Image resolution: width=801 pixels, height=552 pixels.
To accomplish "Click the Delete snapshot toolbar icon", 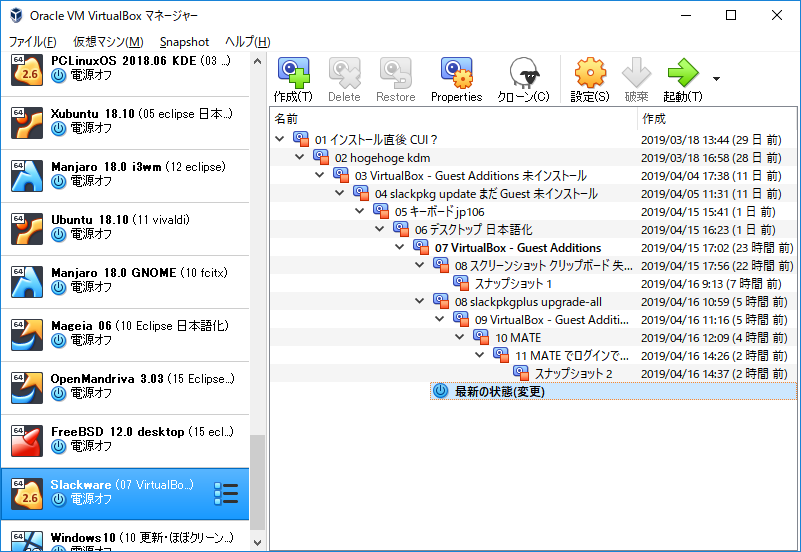I will 344,73.
